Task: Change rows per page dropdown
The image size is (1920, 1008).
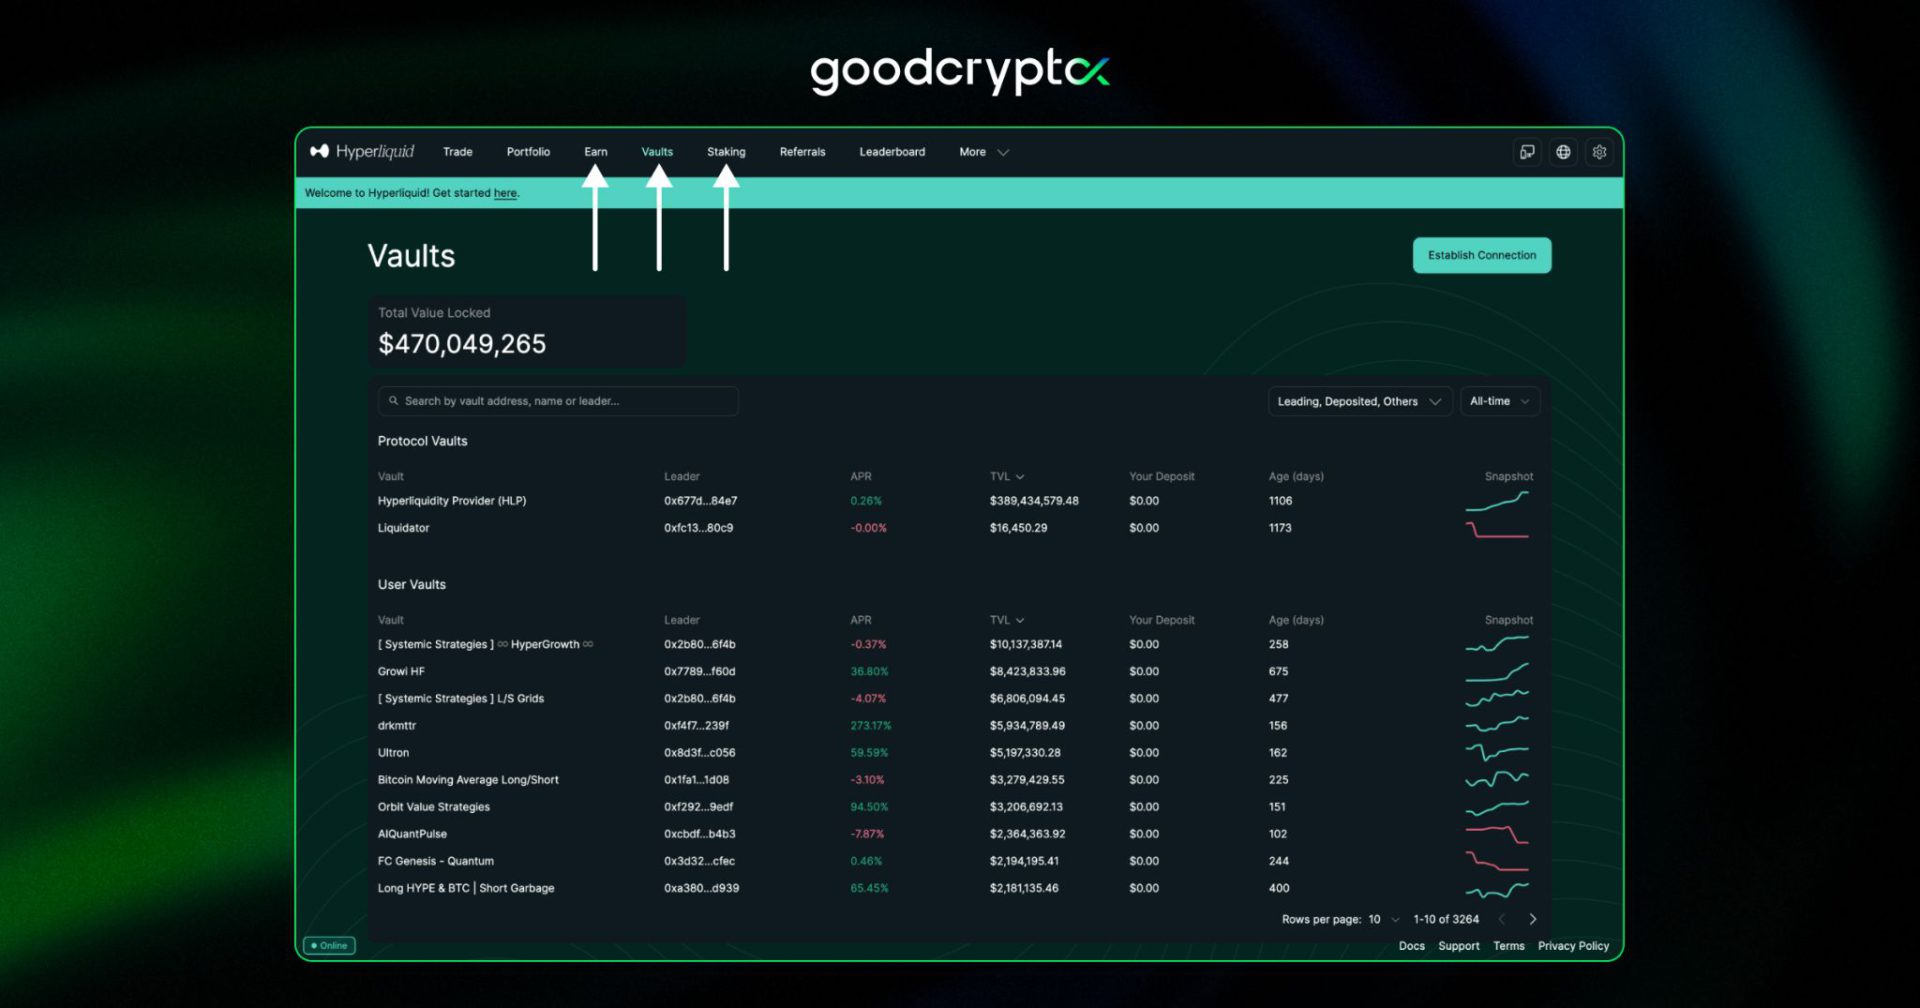Action: click(1384, 919)
